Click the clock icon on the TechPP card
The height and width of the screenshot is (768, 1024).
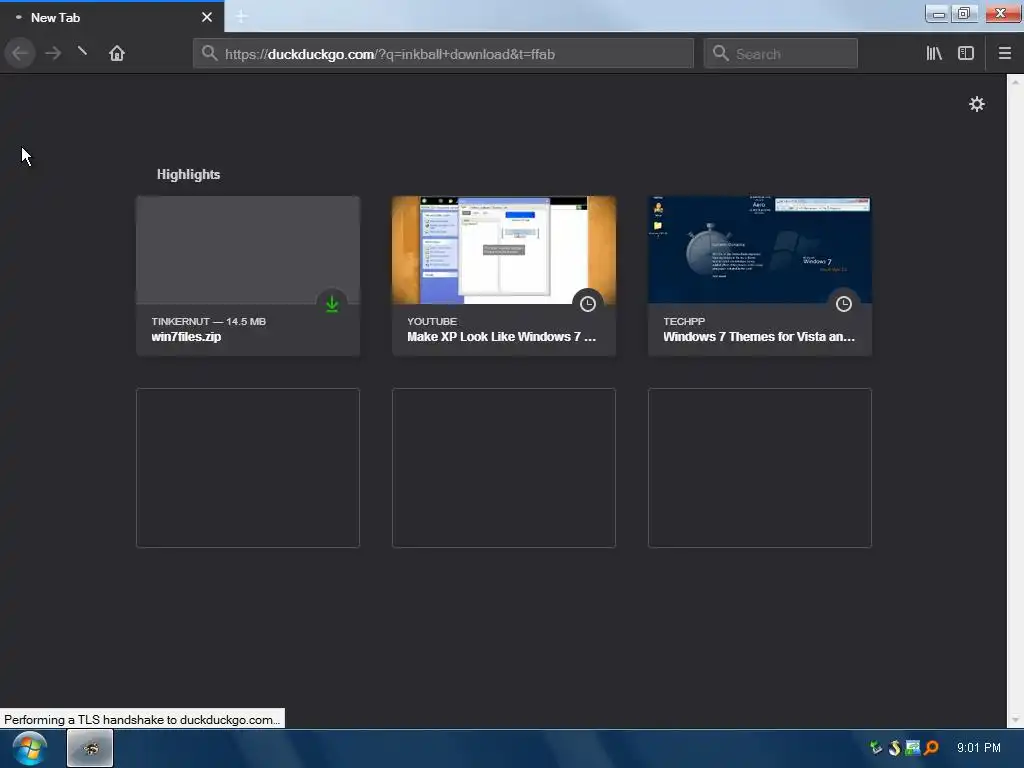pyautogui.click(x=844, y=304)
